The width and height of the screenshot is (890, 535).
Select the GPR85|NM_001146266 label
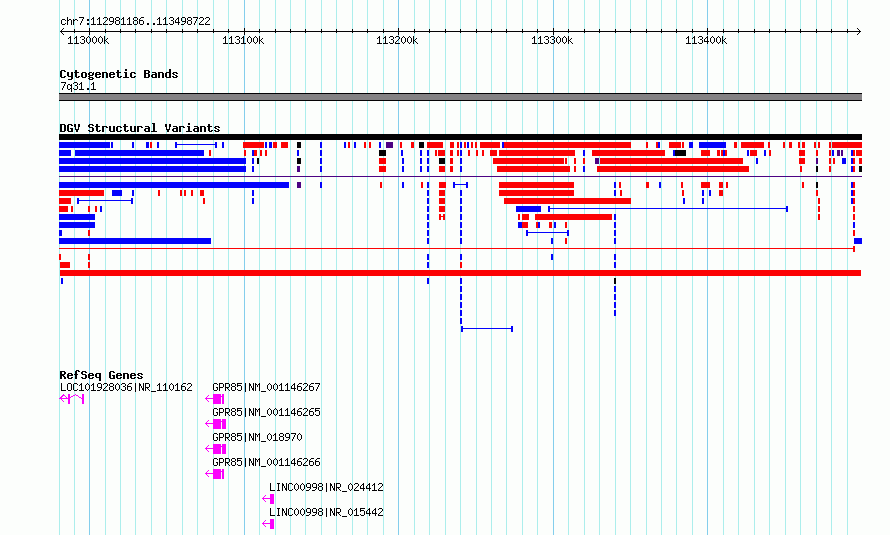(266, 462)
